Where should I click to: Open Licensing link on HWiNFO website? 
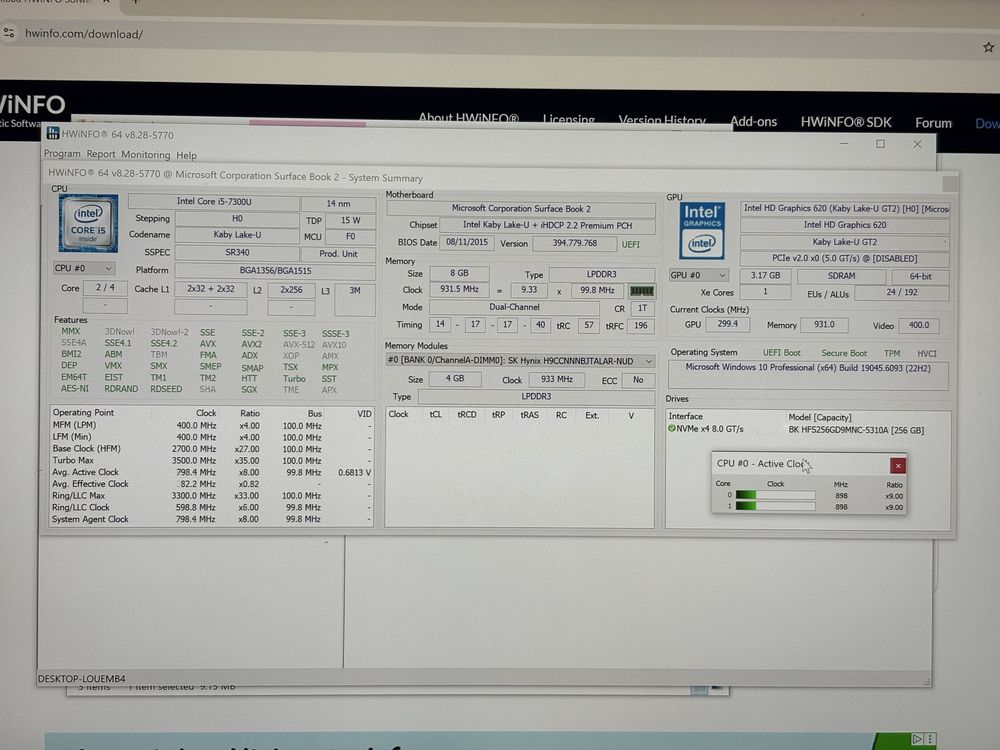(x=568, y=120)
